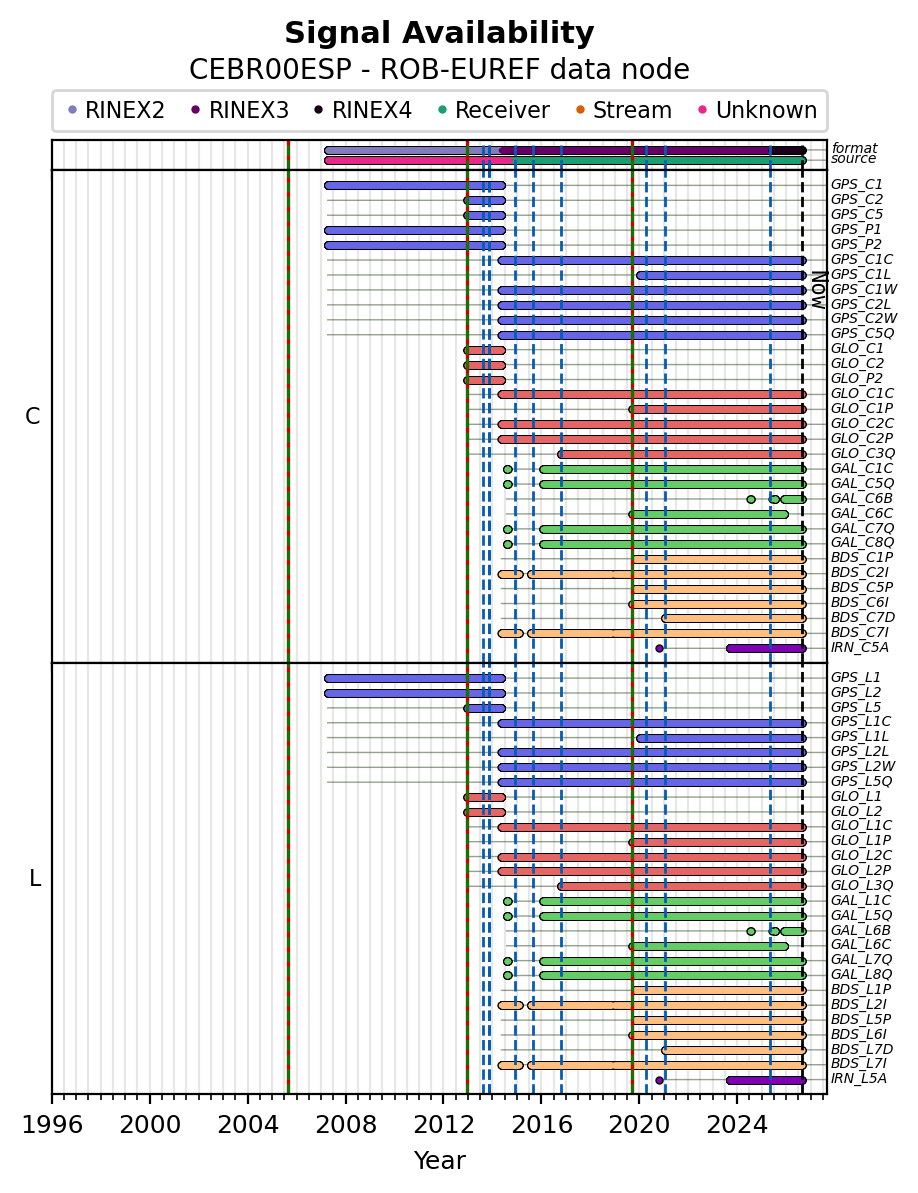Click the 2016 year tick label
The width and height of the screenshot is (918, 1193).
[x=541, y=1125]
